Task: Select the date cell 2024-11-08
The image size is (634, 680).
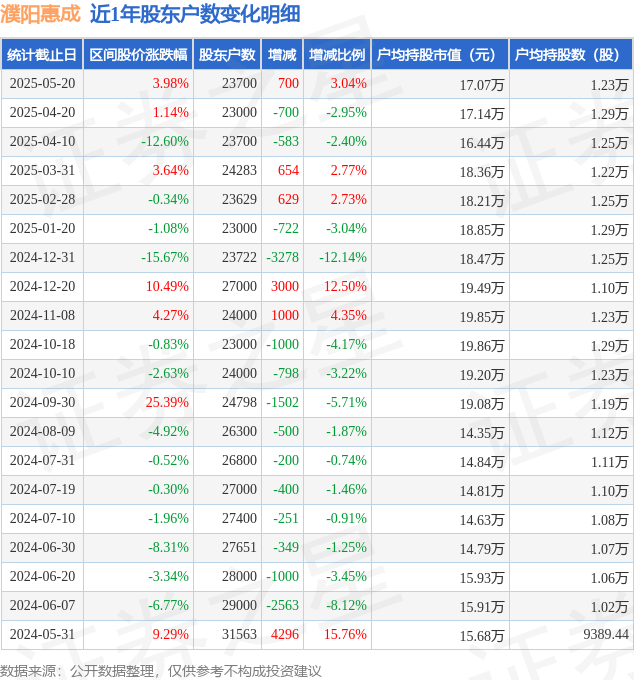Action: point(42,315)
